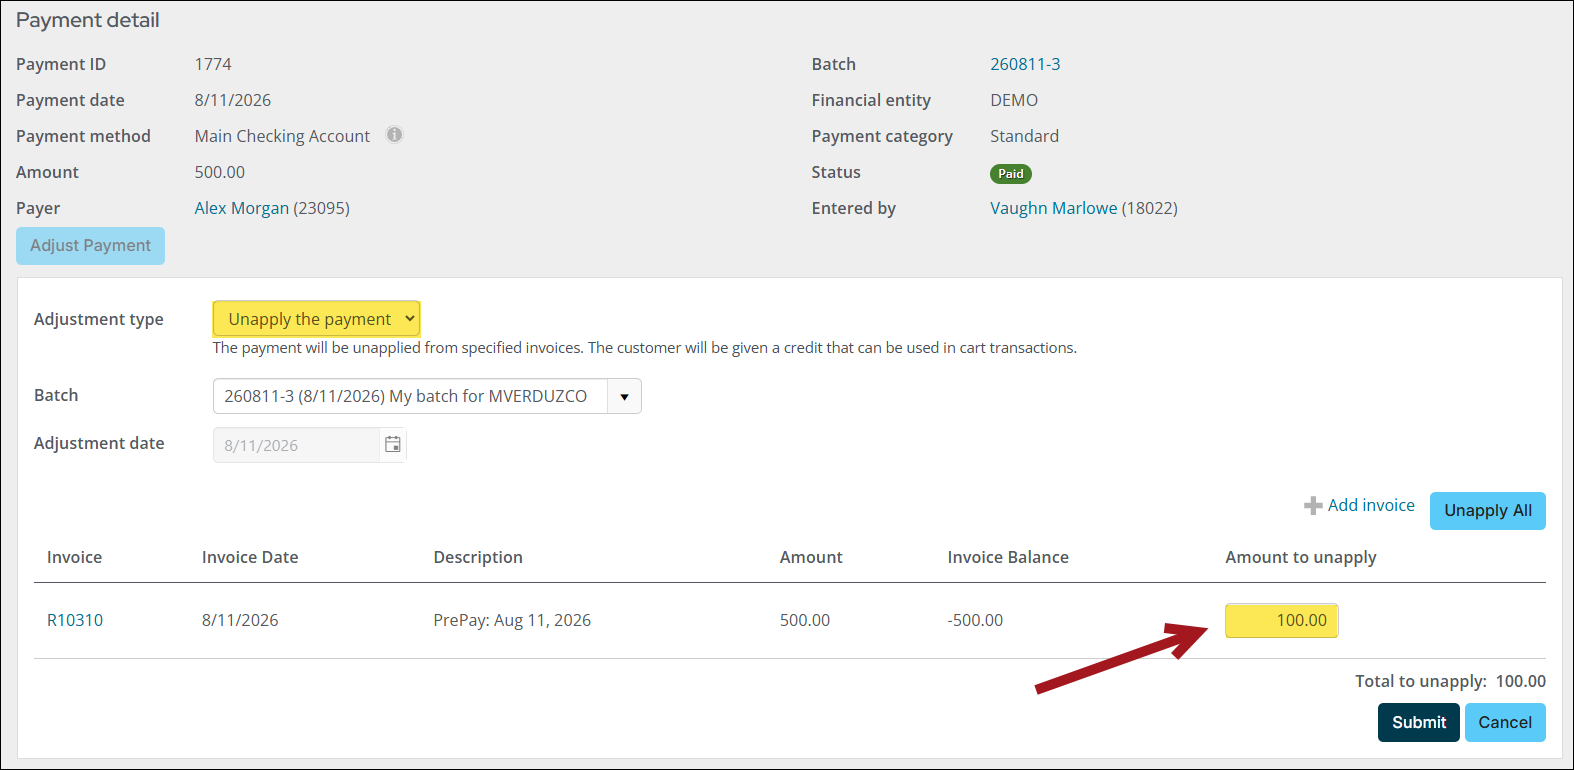1574x770 pixels.
Task: Click the invoice date 8/11/2026 cell
Action: point(240,620)
